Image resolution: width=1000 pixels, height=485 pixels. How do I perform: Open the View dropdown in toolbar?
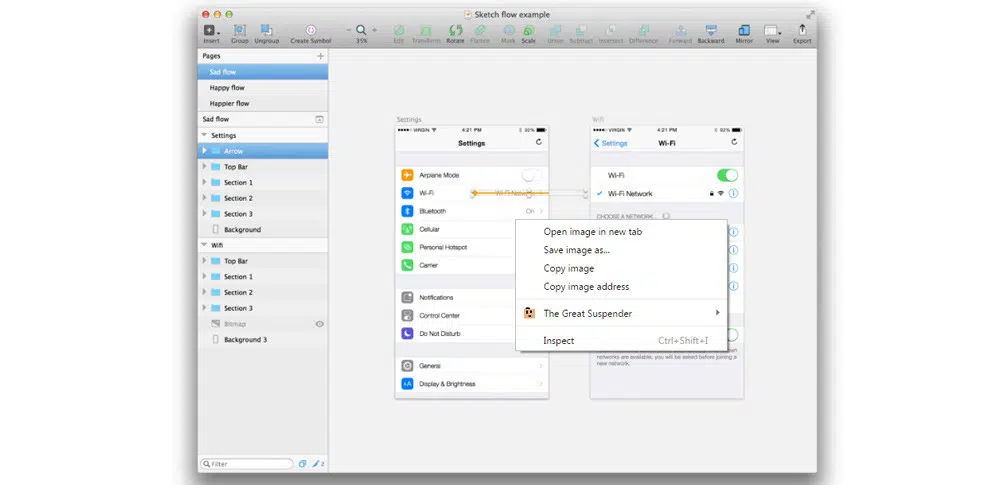tap(773, 32)
